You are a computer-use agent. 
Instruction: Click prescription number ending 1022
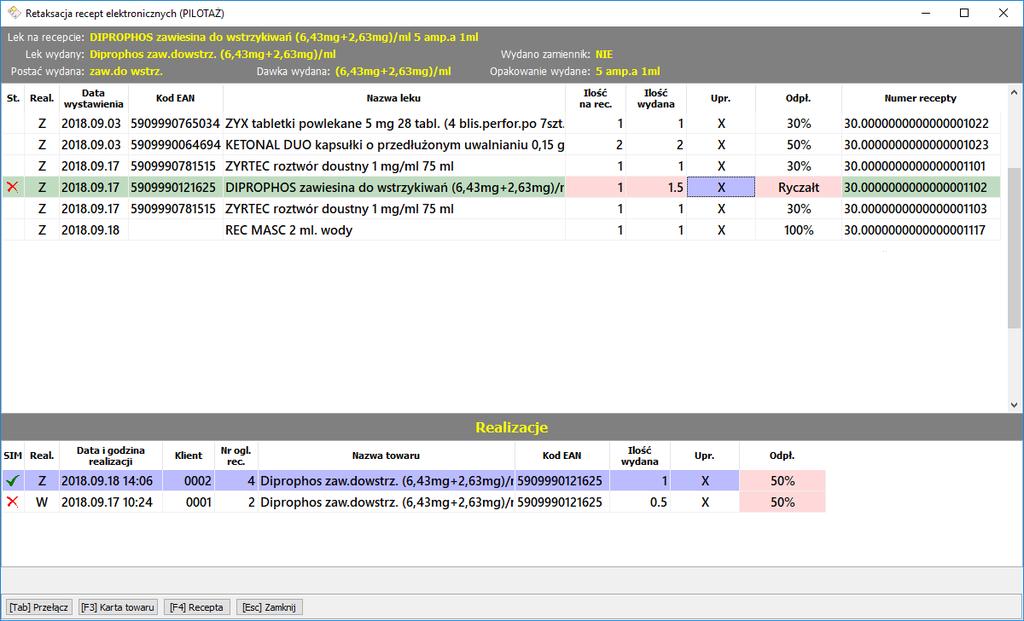[916, 123]
